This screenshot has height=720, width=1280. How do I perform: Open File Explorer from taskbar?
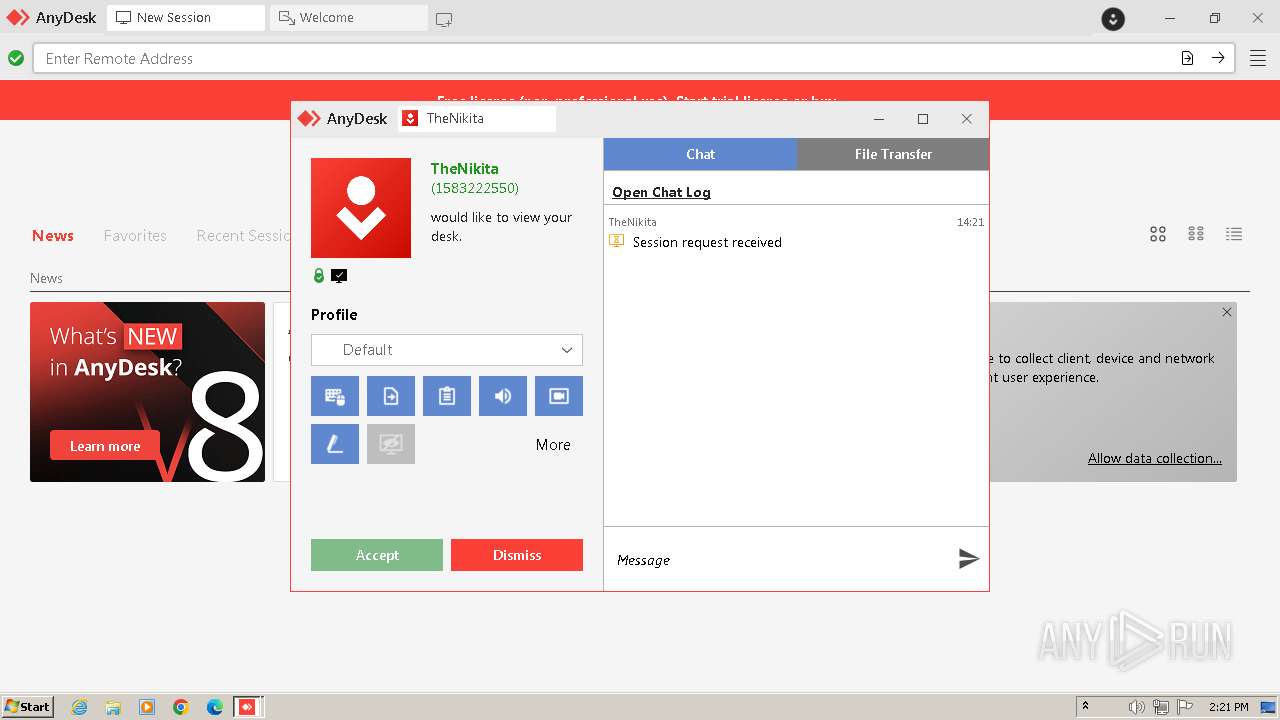[x=113, y=707]
